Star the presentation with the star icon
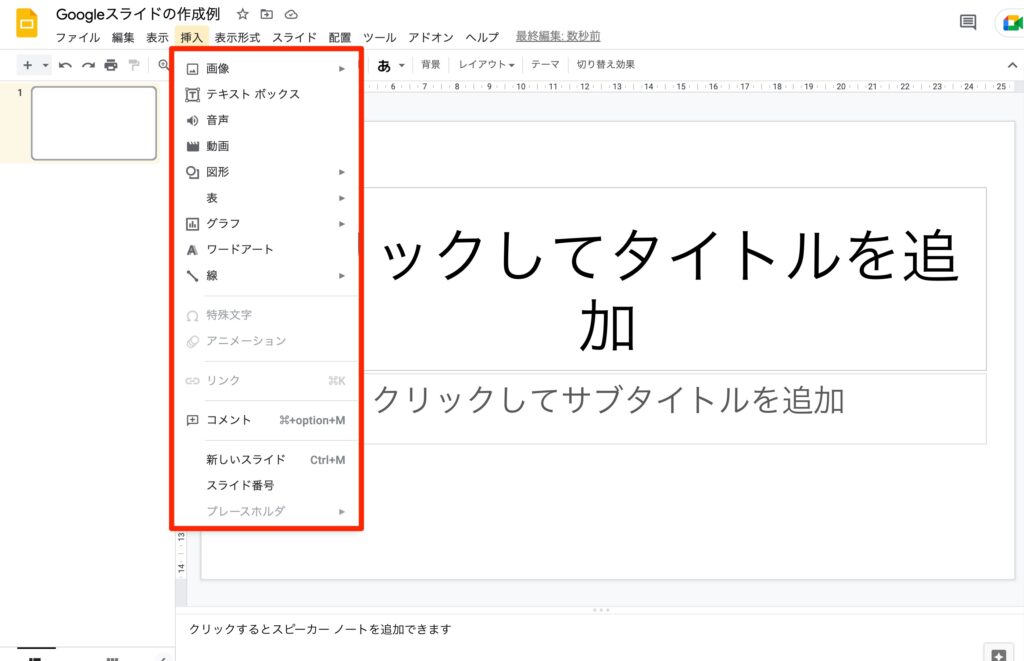This screenshot has width=1024, height=661. [242, 15]
